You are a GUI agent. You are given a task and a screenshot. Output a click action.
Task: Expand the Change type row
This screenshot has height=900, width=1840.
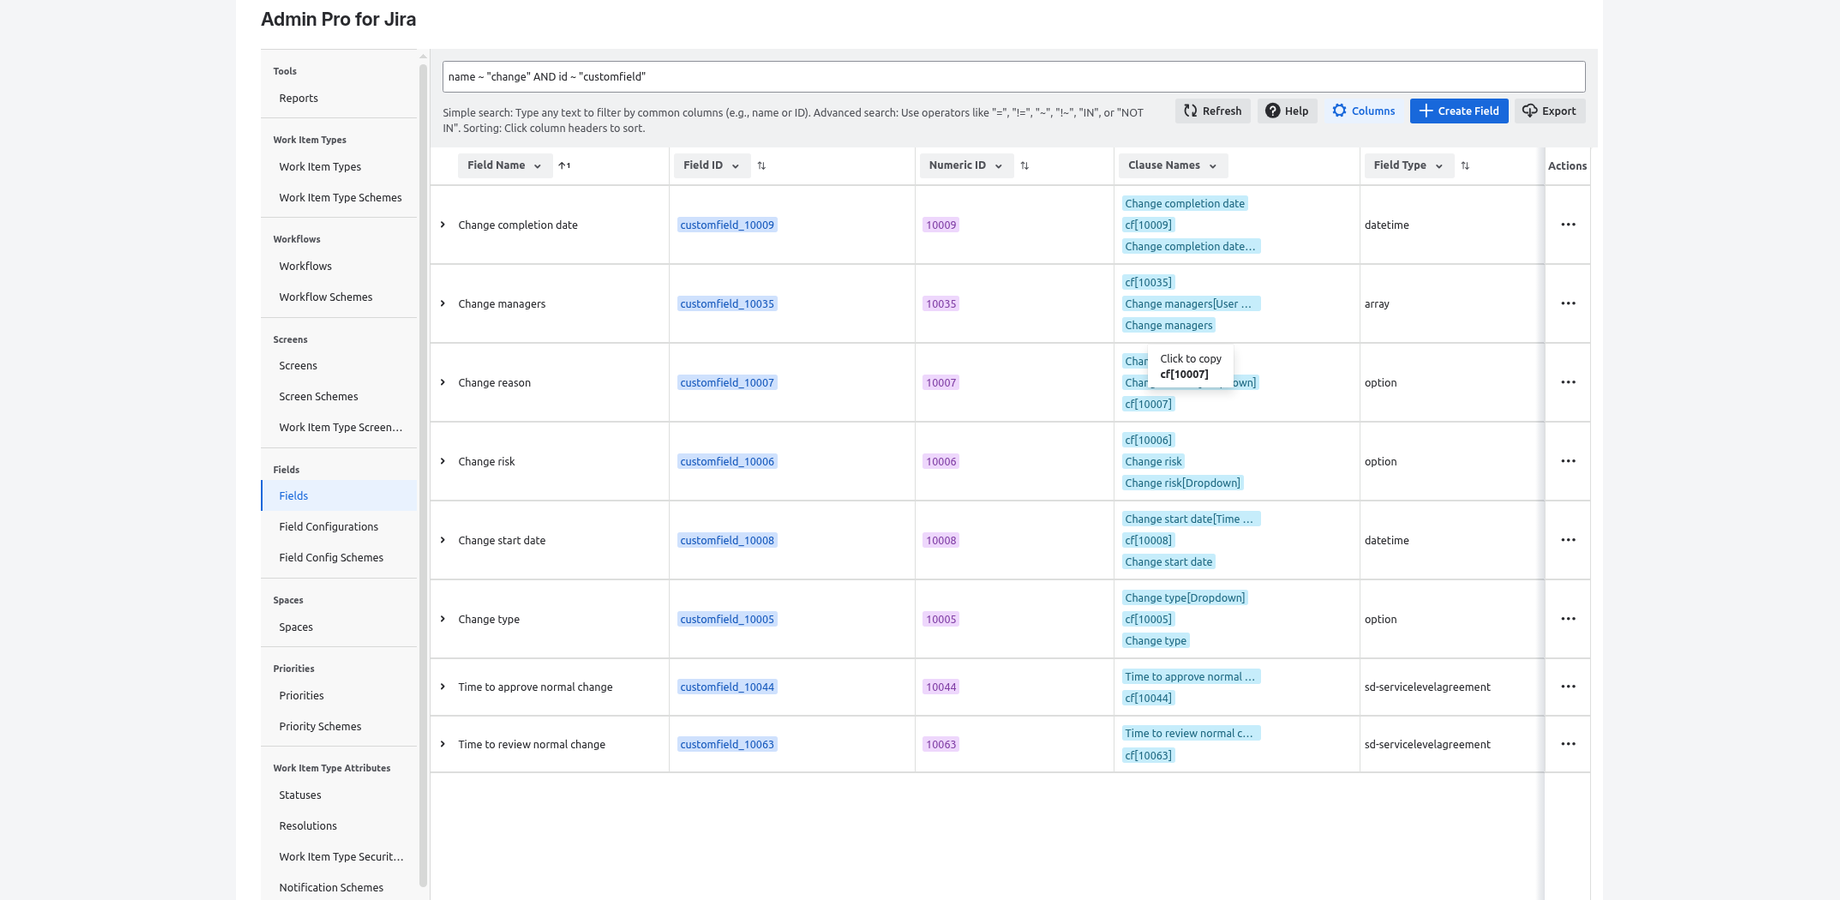pos(443,620)
